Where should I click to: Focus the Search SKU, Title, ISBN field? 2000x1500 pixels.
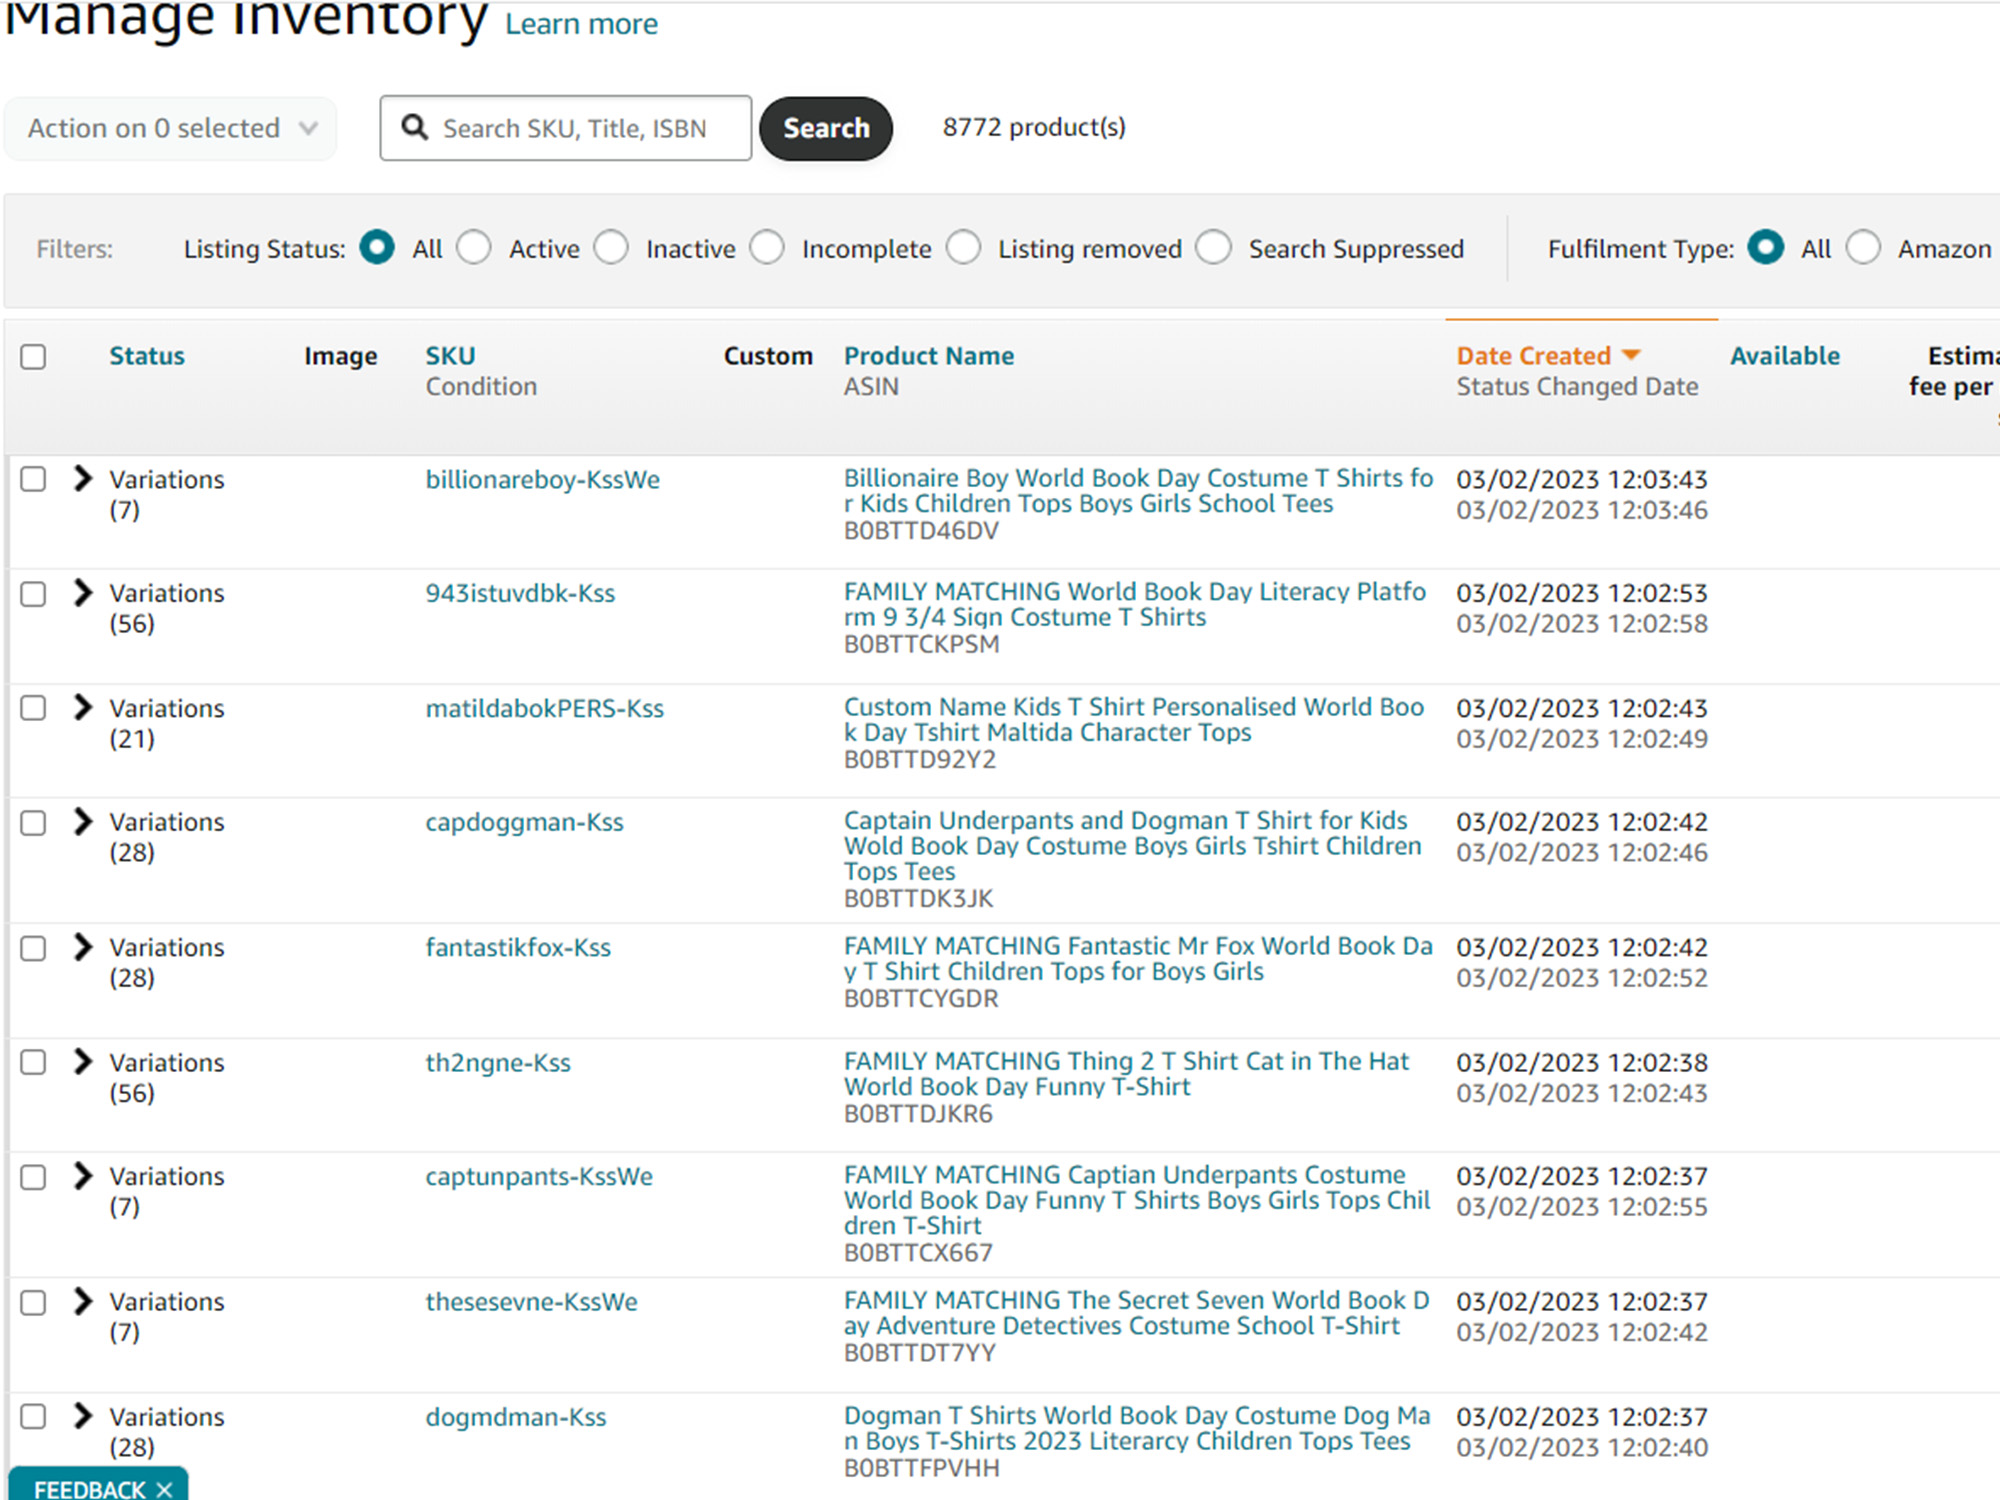coord(566,128)
